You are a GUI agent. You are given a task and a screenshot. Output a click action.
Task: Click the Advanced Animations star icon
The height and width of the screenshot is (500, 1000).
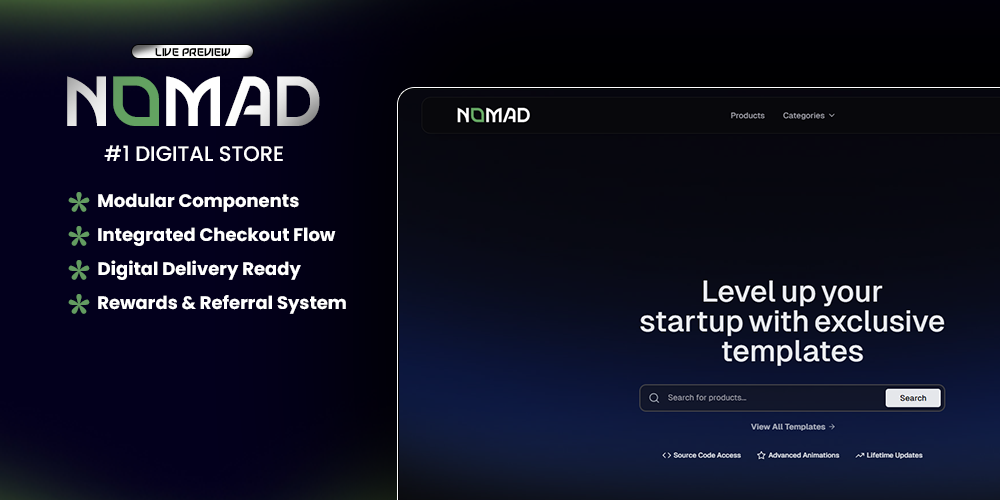tap(761, 455)
